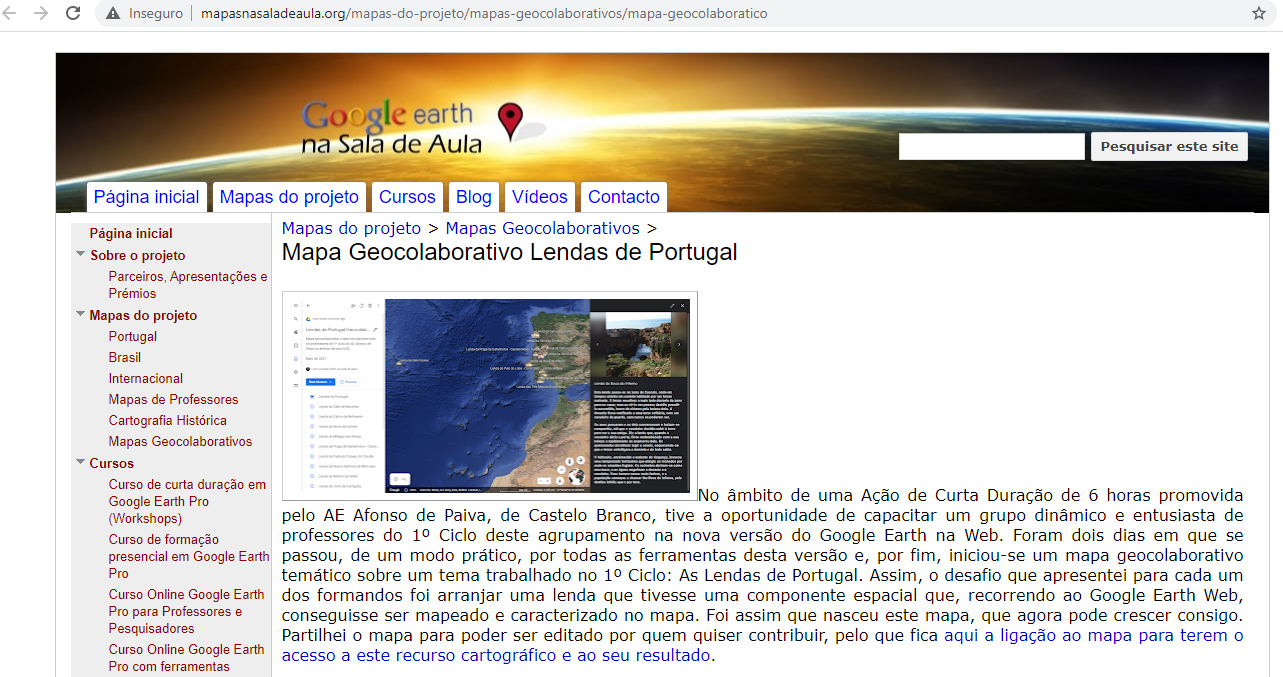The width and height of the screenshot is (1283, 677).
Task: Open the Internacional sidebar link
Action: pos(146,378)
